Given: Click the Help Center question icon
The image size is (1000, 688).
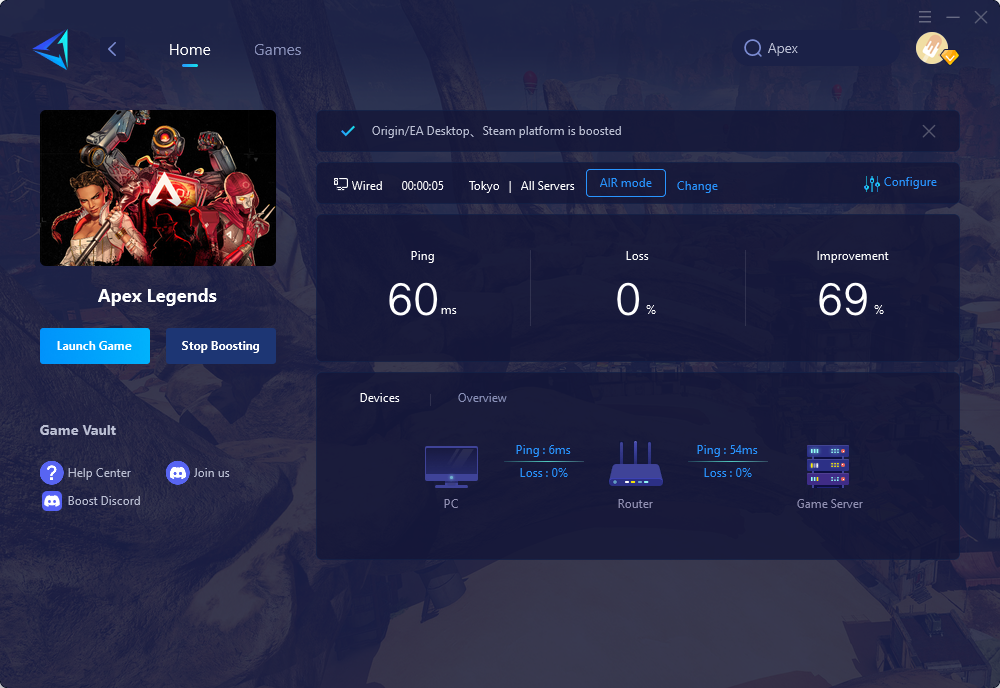Looking at the screenshot, I should [x=52, y=472].
